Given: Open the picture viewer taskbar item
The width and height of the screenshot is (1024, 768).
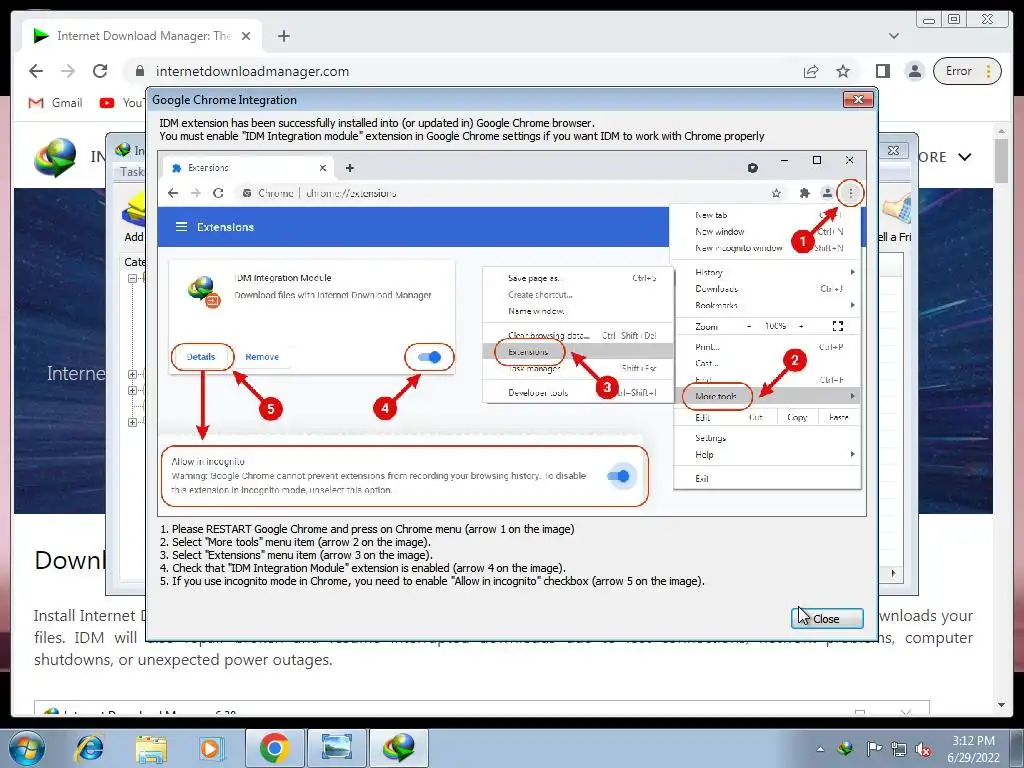Looking at the screenshot, I should click(x=337, y=748).
